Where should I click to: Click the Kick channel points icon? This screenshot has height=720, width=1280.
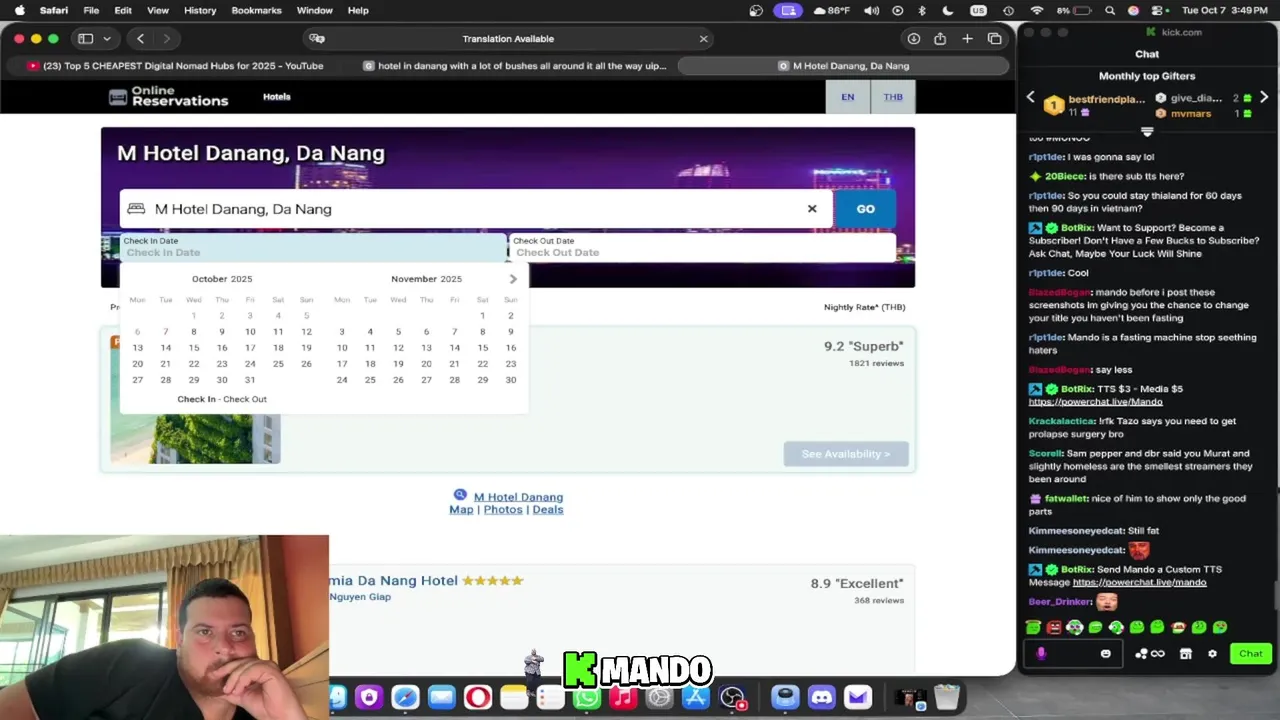tap(1149, 654)
